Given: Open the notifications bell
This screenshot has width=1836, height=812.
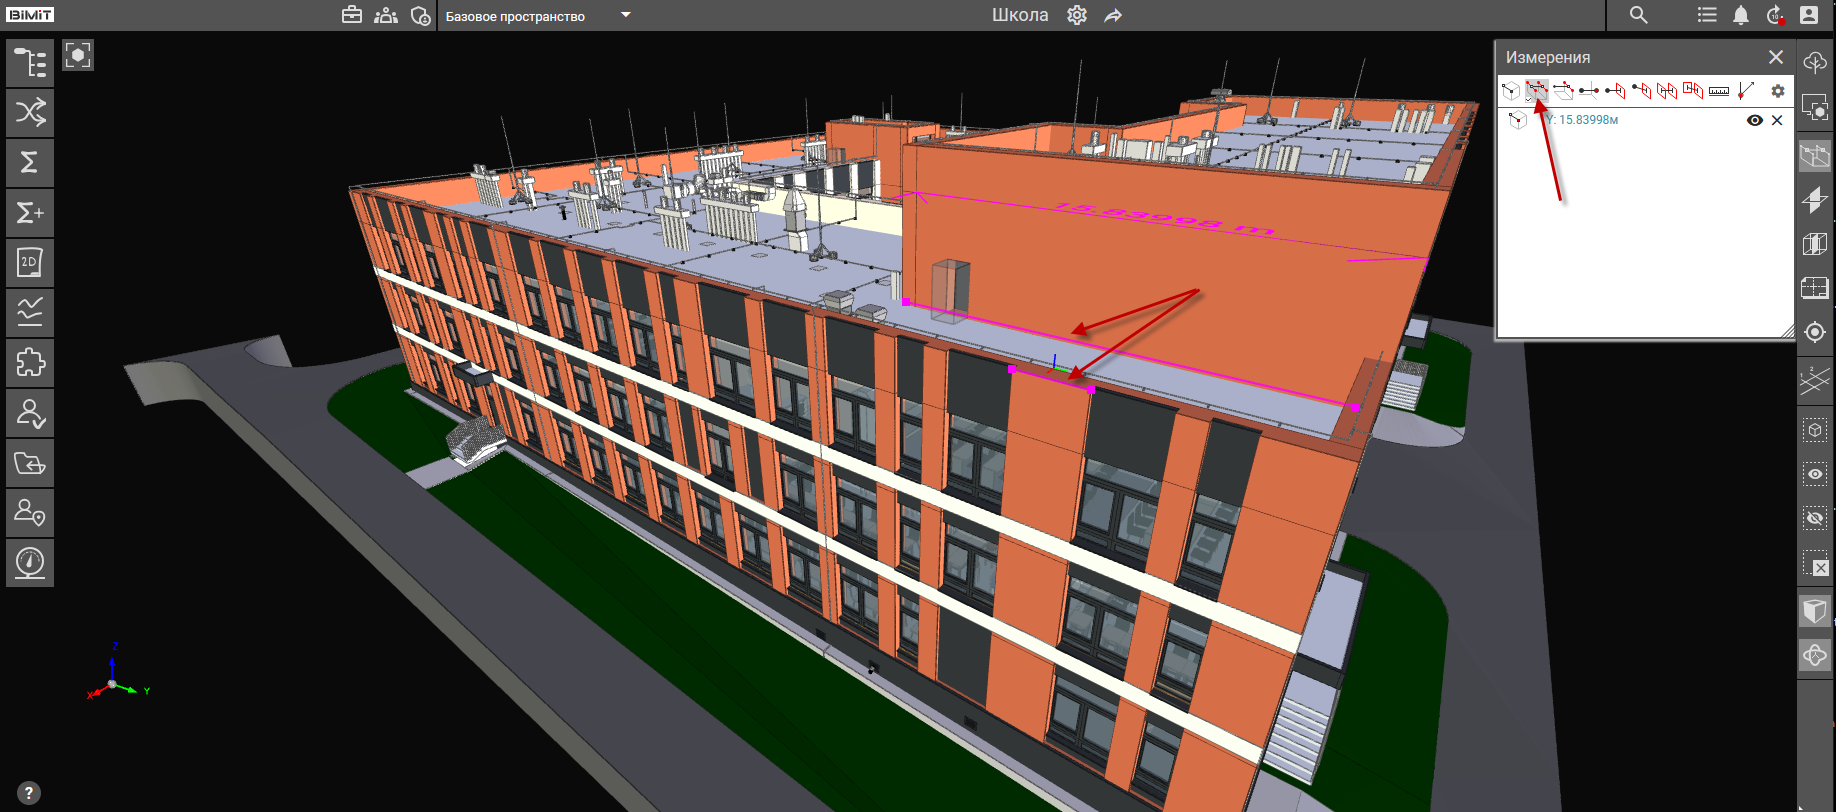Looking at the screenshot, I should 1741,15.
